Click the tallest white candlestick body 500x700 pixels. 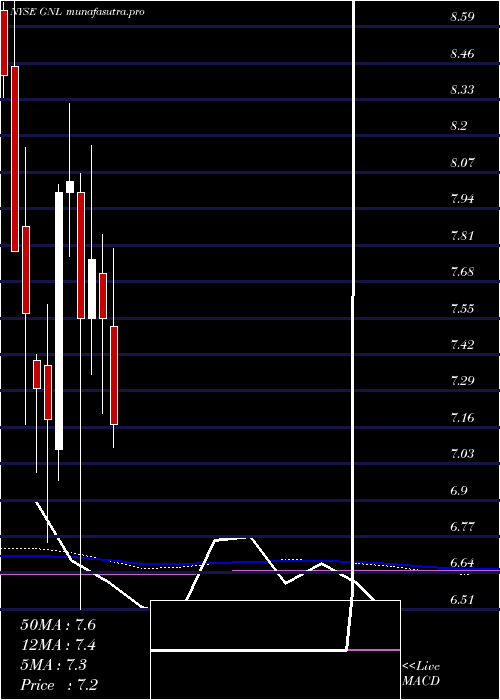click(x=59, y=321)
